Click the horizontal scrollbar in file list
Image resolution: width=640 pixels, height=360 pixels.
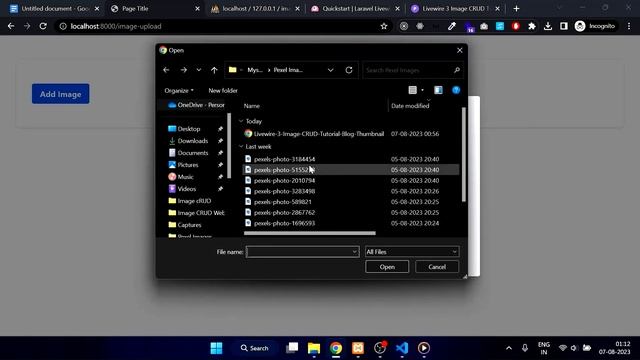pyautogui.click(x=310, y=233)
